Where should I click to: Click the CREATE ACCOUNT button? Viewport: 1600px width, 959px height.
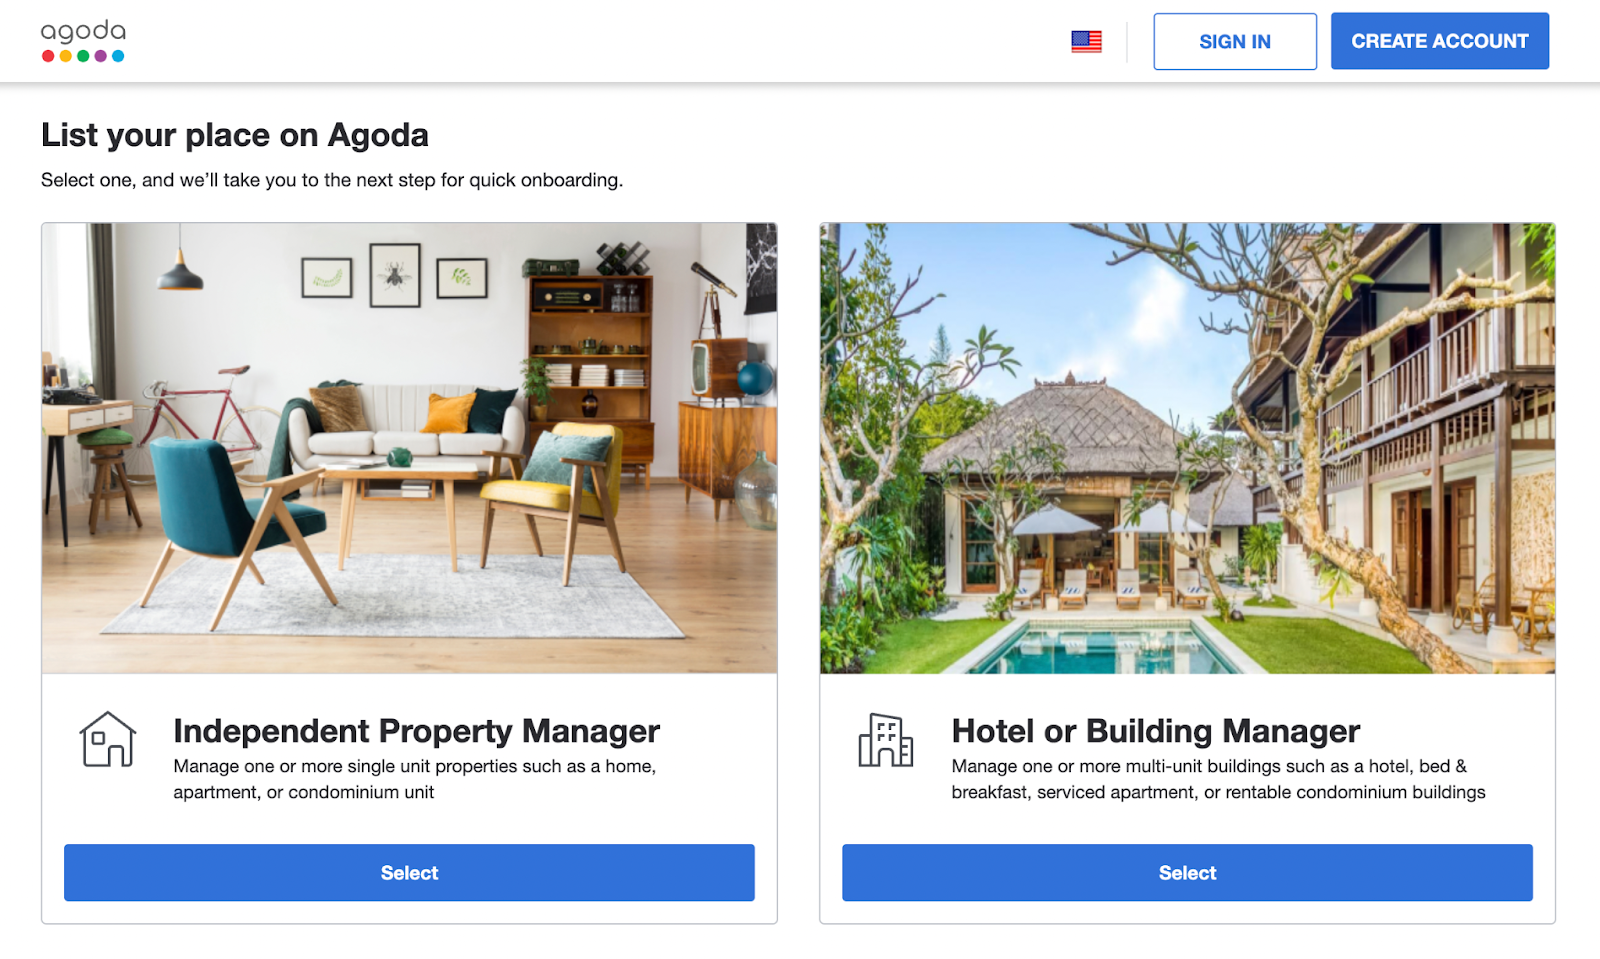tap(1440, 41)
